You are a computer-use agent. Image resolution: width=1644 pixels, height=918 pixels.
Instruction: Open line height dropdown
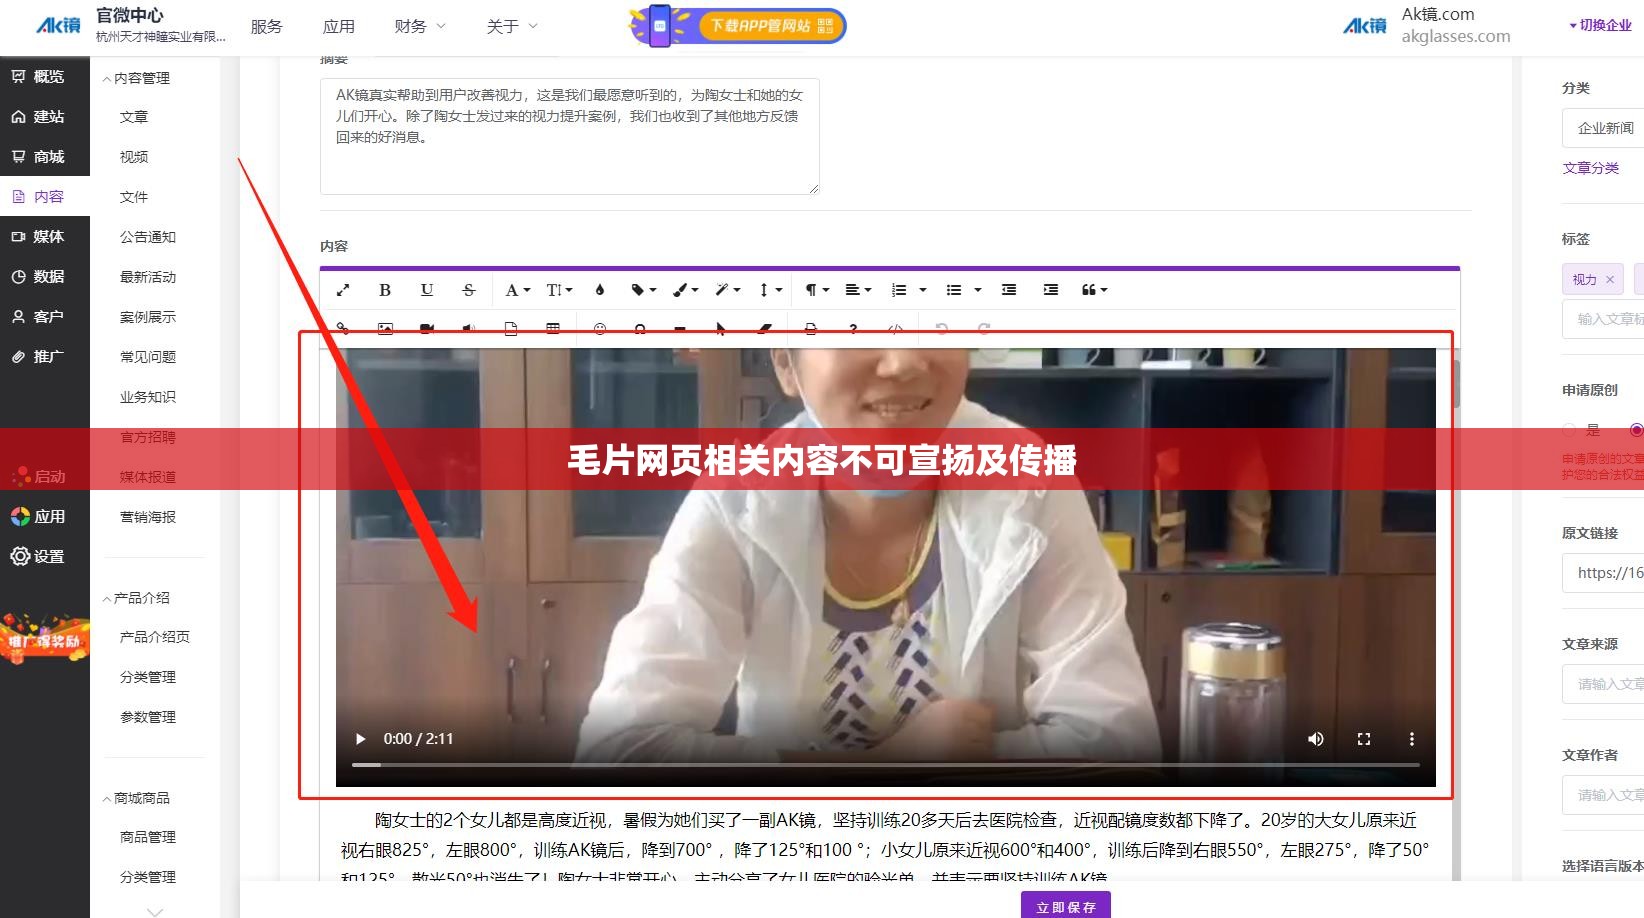[769, 290]
